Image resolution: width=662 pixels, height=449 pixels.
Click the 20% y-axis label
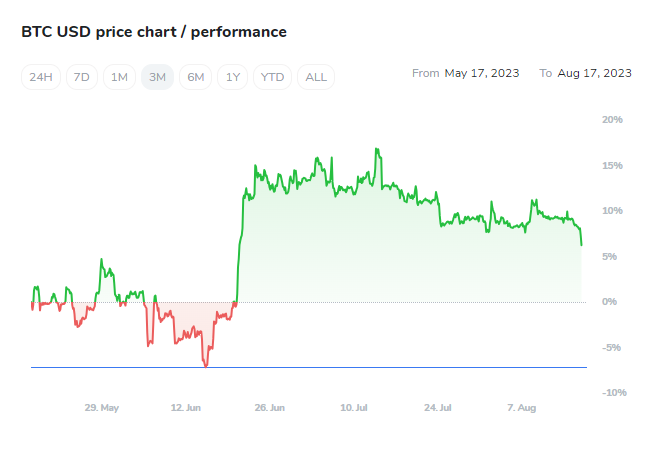tap(612, 120)
